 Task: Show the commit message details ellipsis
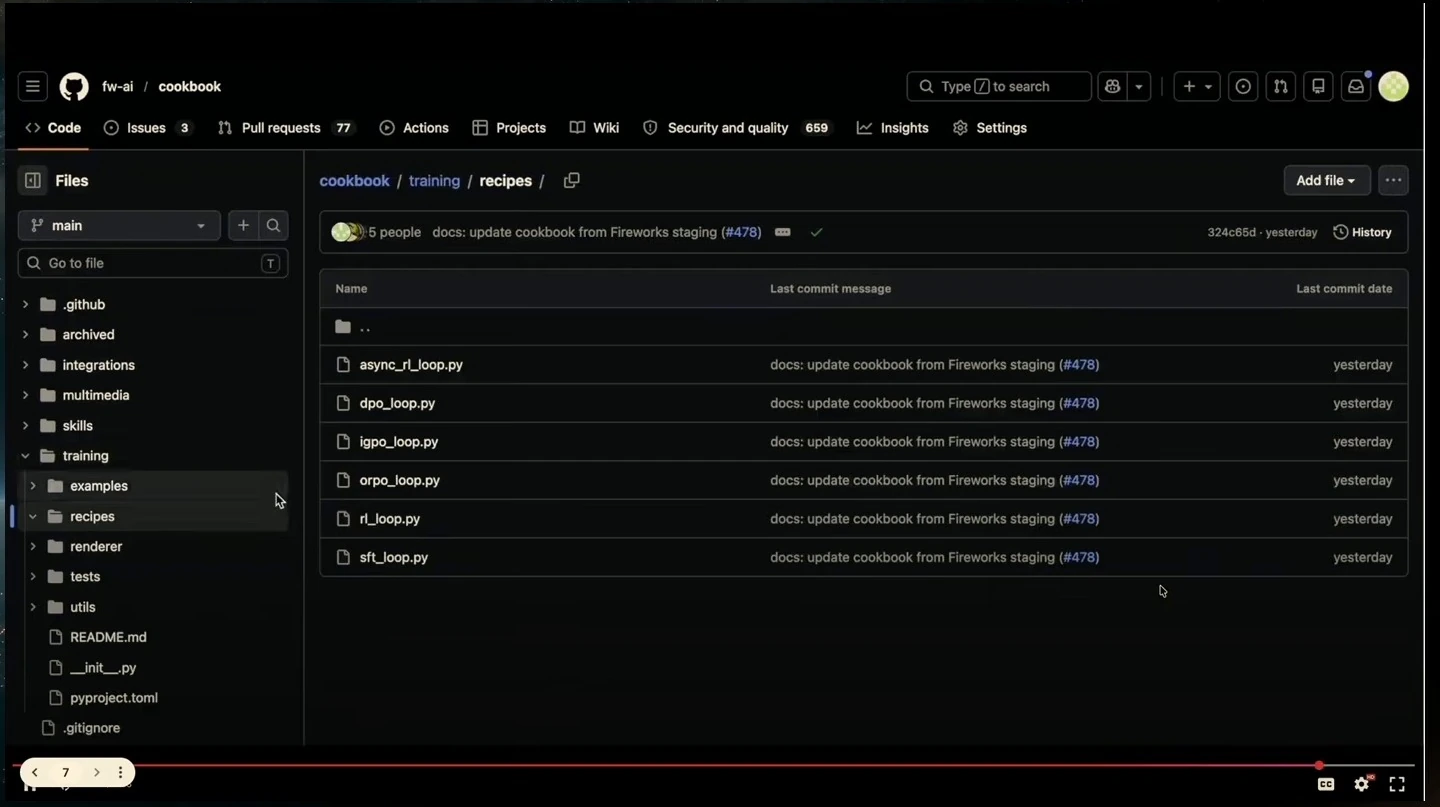[783, 232]
